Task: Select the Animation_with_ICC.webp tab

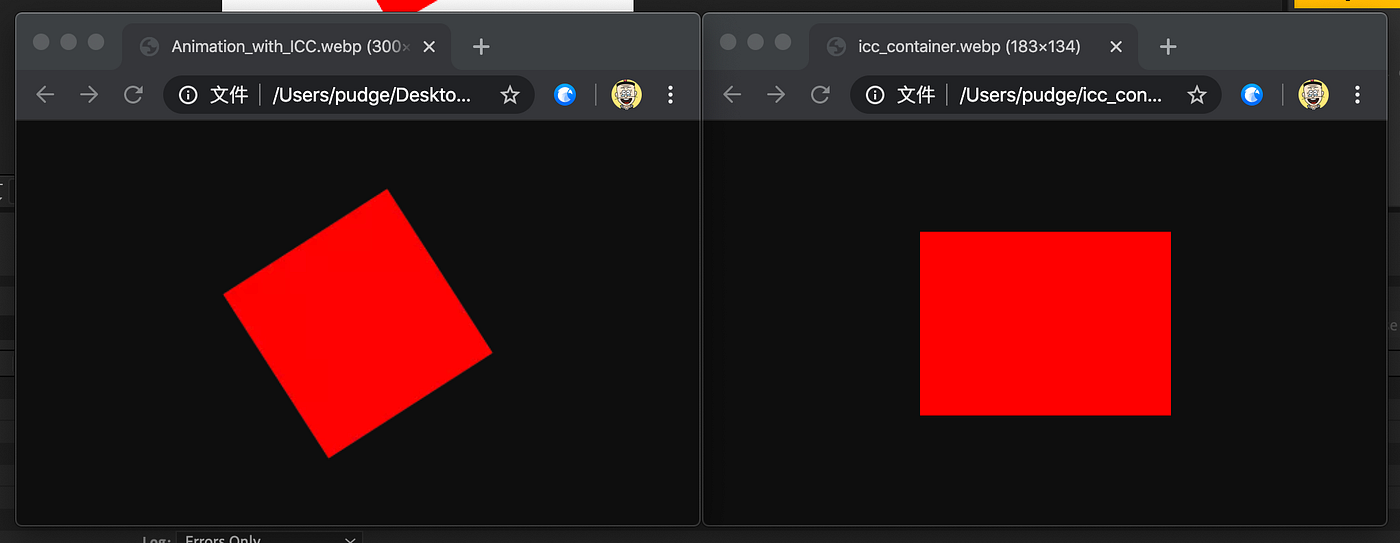Action: click(286, 46)
